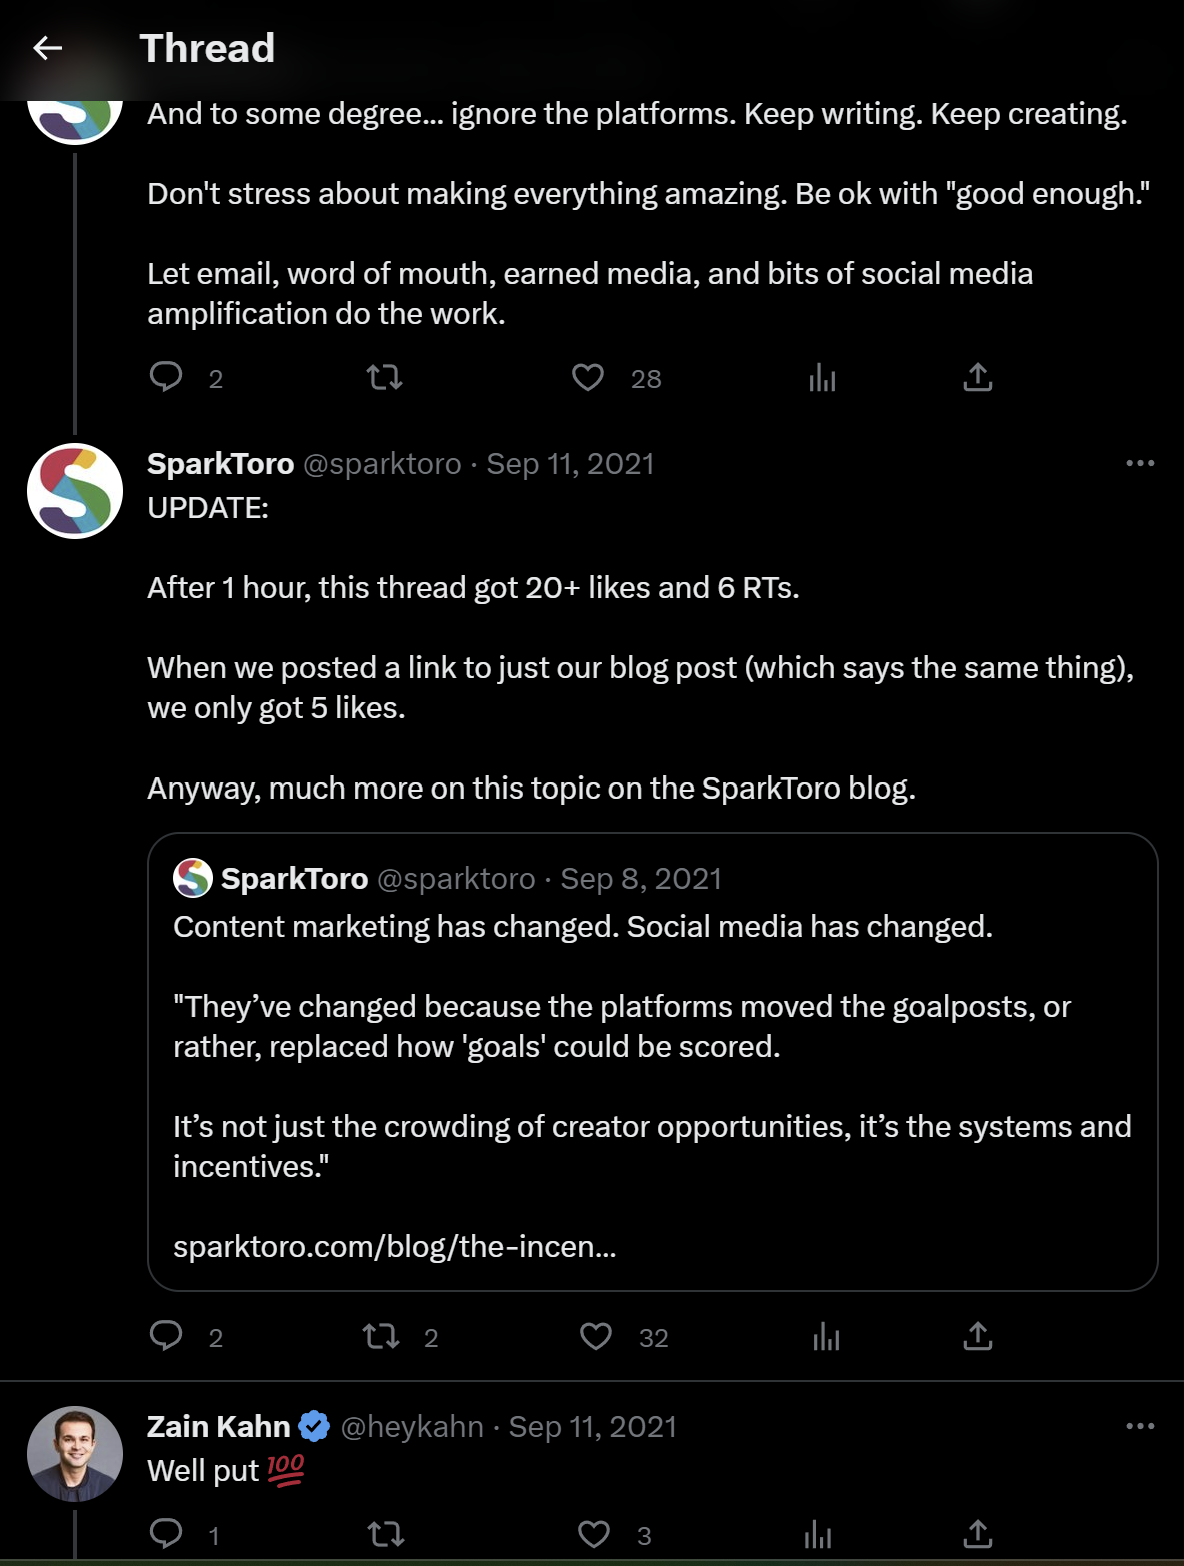Share Zain Kahn's reply
Image resolution: width=1184 pixels, height=1566 pixels.
[977, 1534]
